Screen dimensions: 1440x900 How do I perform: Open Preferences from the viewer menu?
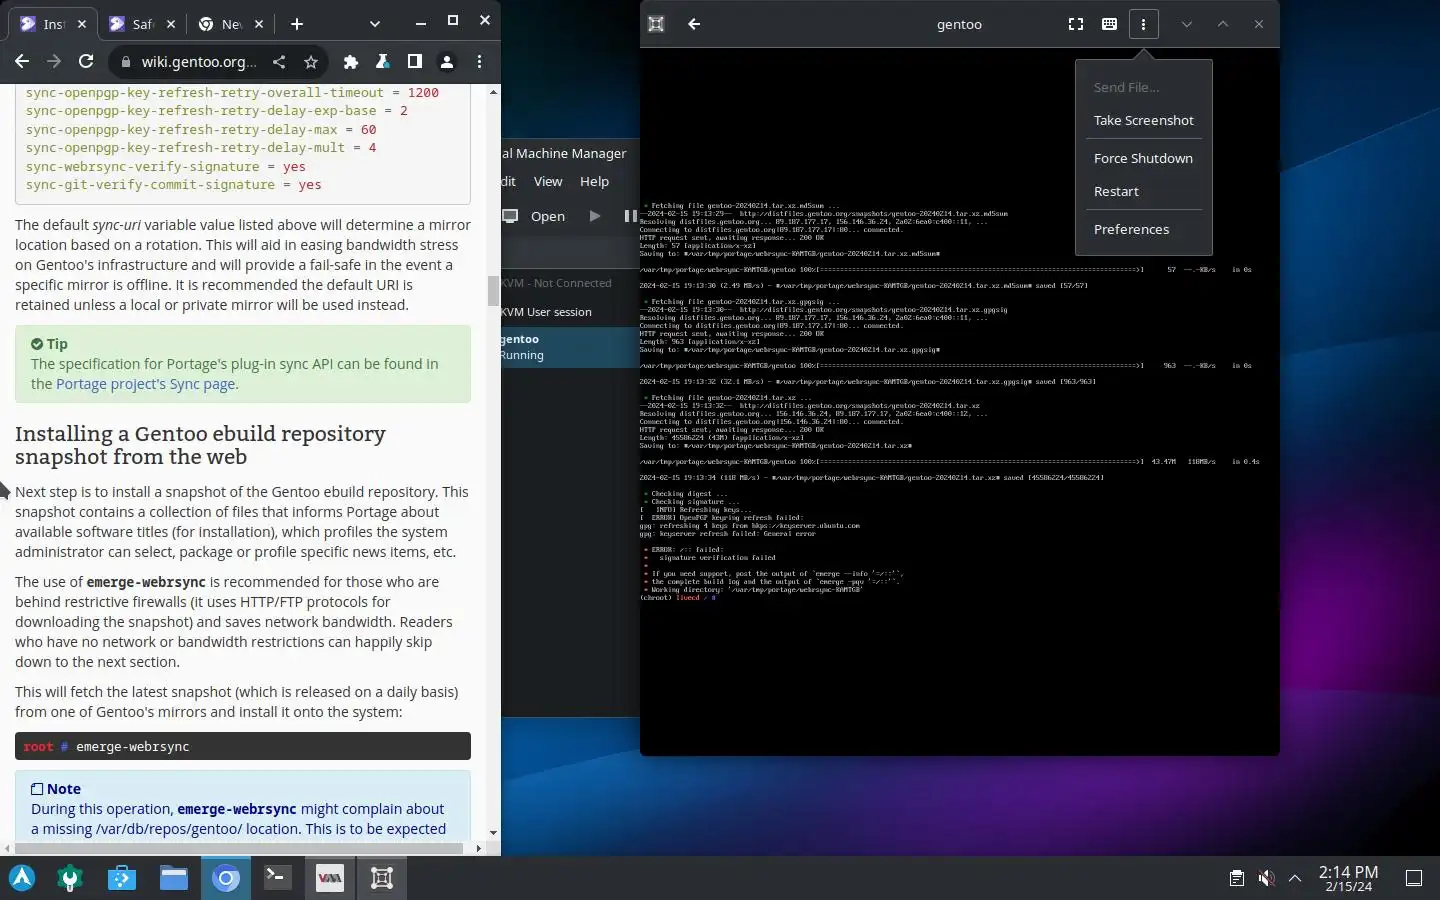click(1144, 229)
